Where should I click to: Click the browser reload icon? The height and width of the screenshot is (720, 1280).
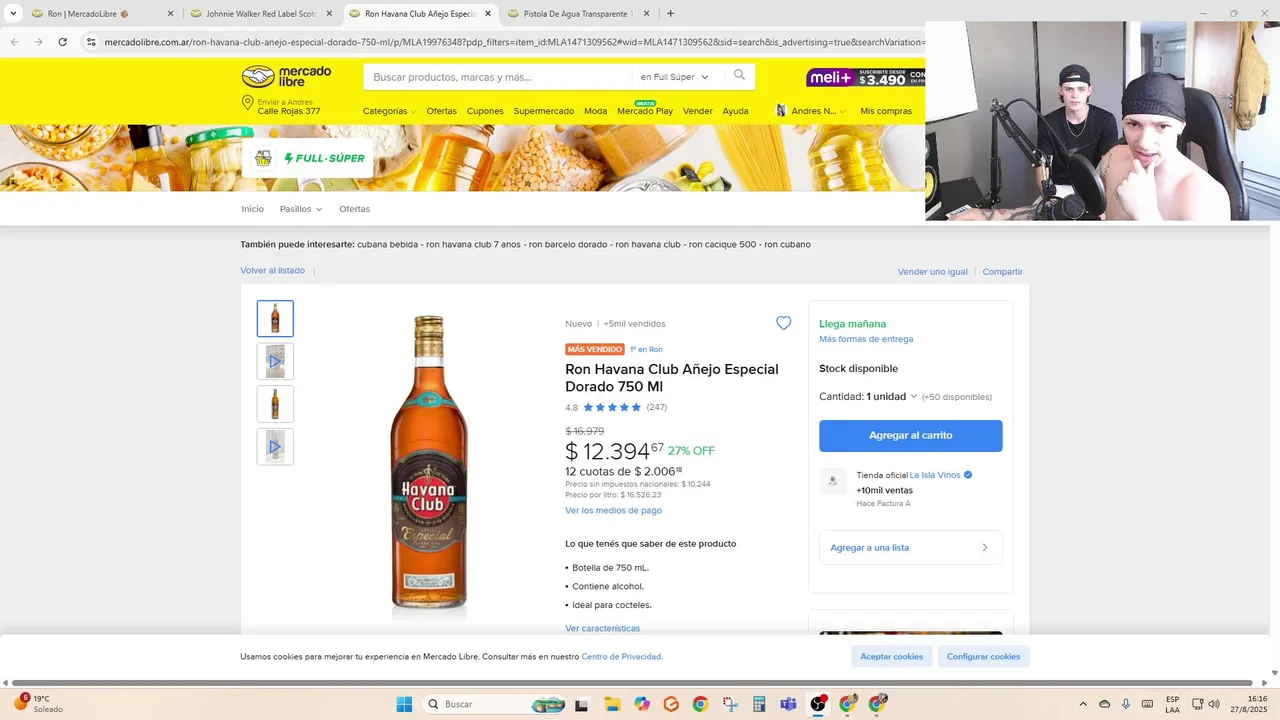62,42
